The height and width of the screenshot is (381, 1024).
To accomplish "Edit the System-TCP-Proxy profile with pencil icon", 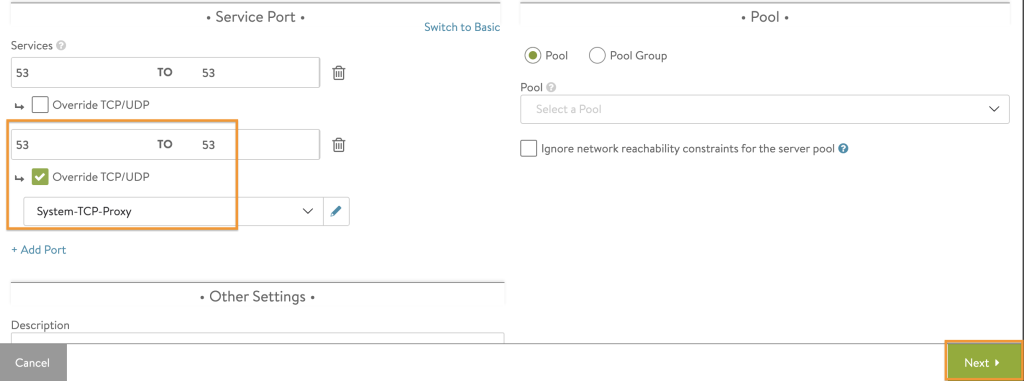I will click(336, 211).
